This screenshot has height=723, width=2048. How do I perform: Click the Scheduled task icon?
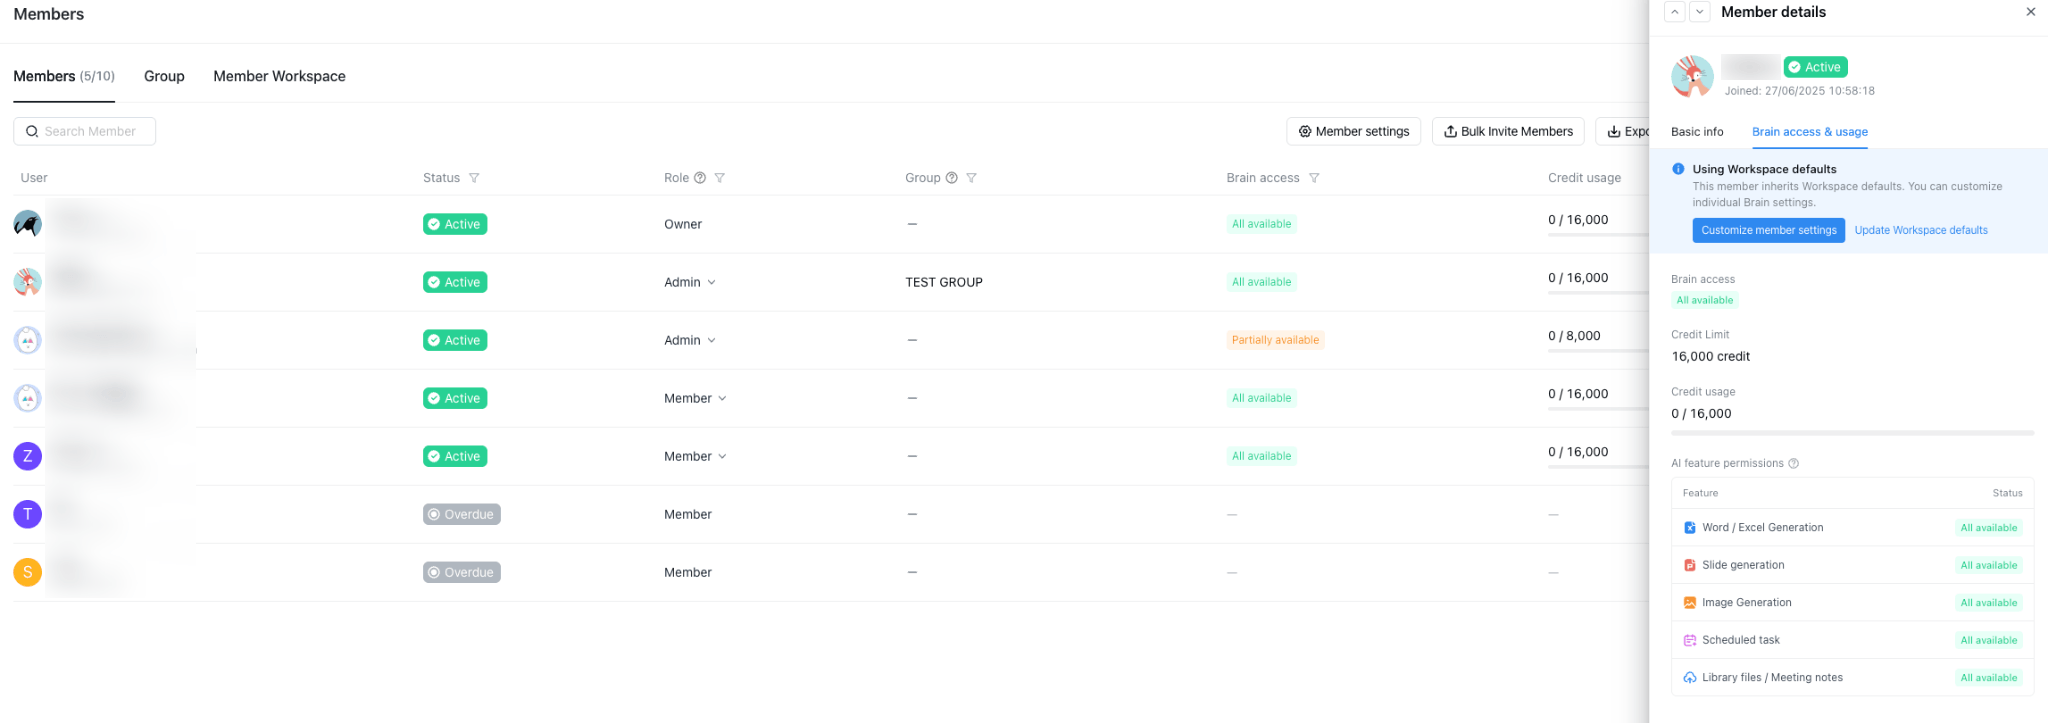pyautogui.click(x=1690, y=640)
